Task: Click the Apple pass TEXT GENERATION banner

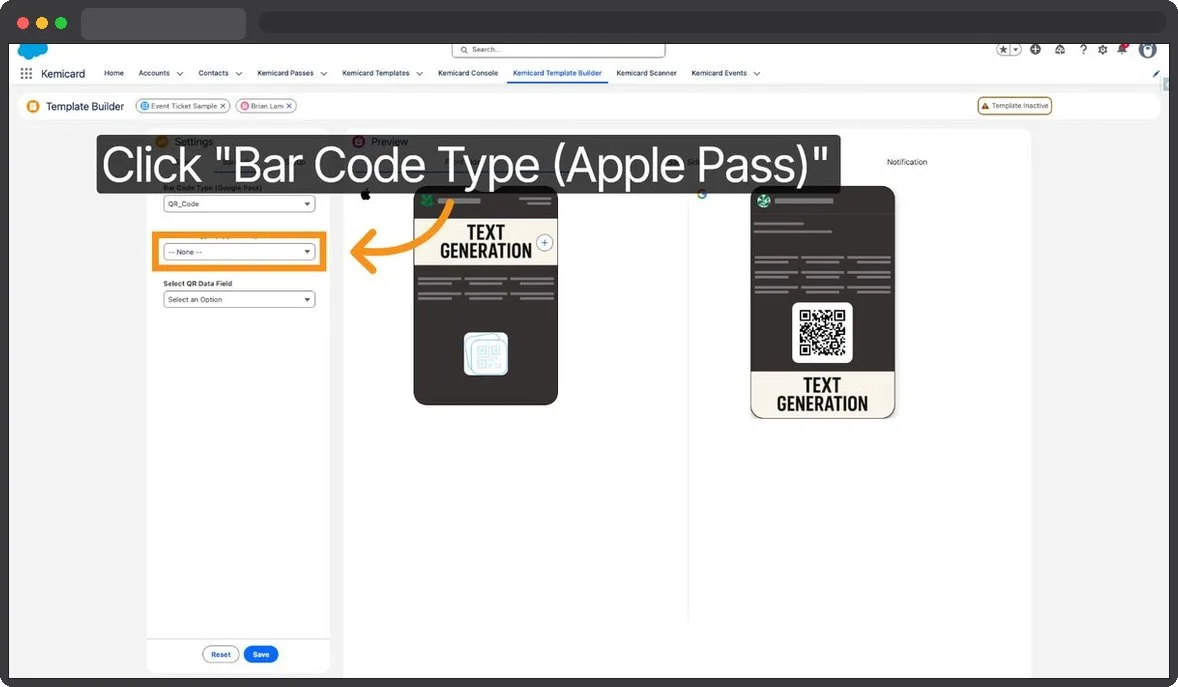Action: pyautogui.click(x=485, y=242)
